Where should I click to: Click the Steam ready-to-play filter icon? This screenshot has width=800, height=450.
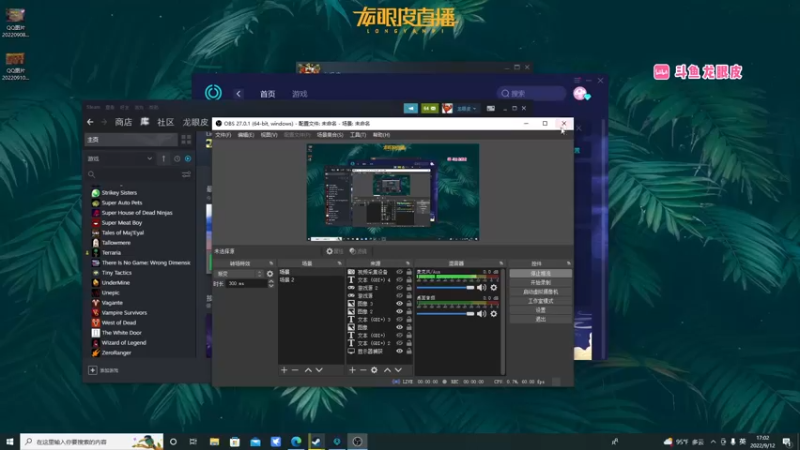click(x=188, y=159)
